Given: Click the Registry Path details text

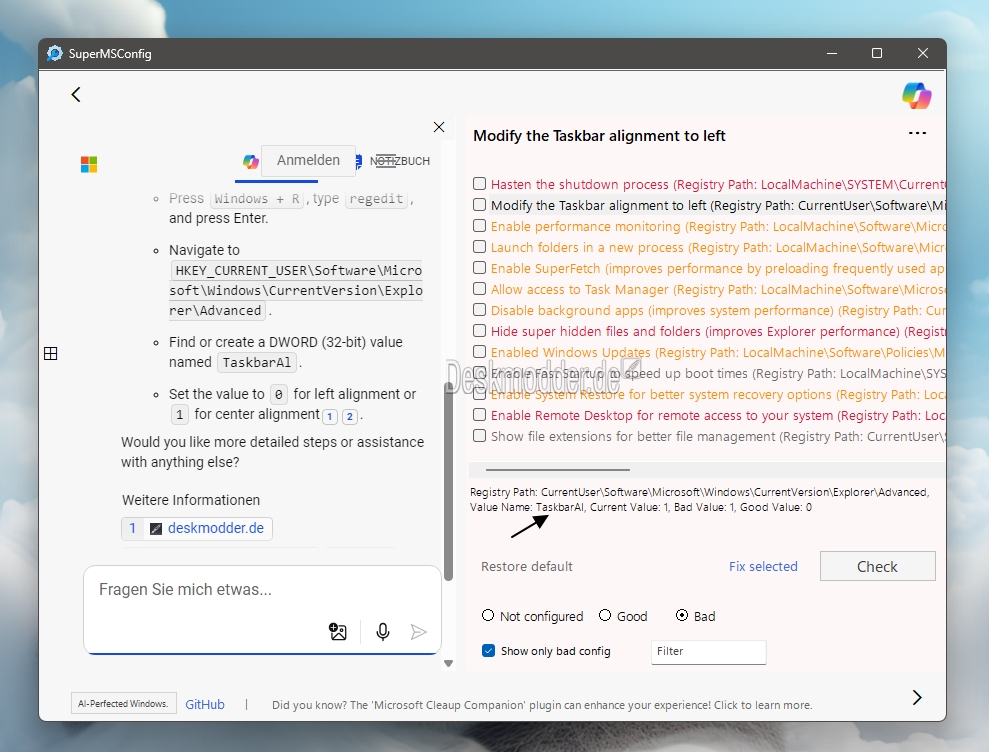Looking at the screenshot, I should 699,500.
